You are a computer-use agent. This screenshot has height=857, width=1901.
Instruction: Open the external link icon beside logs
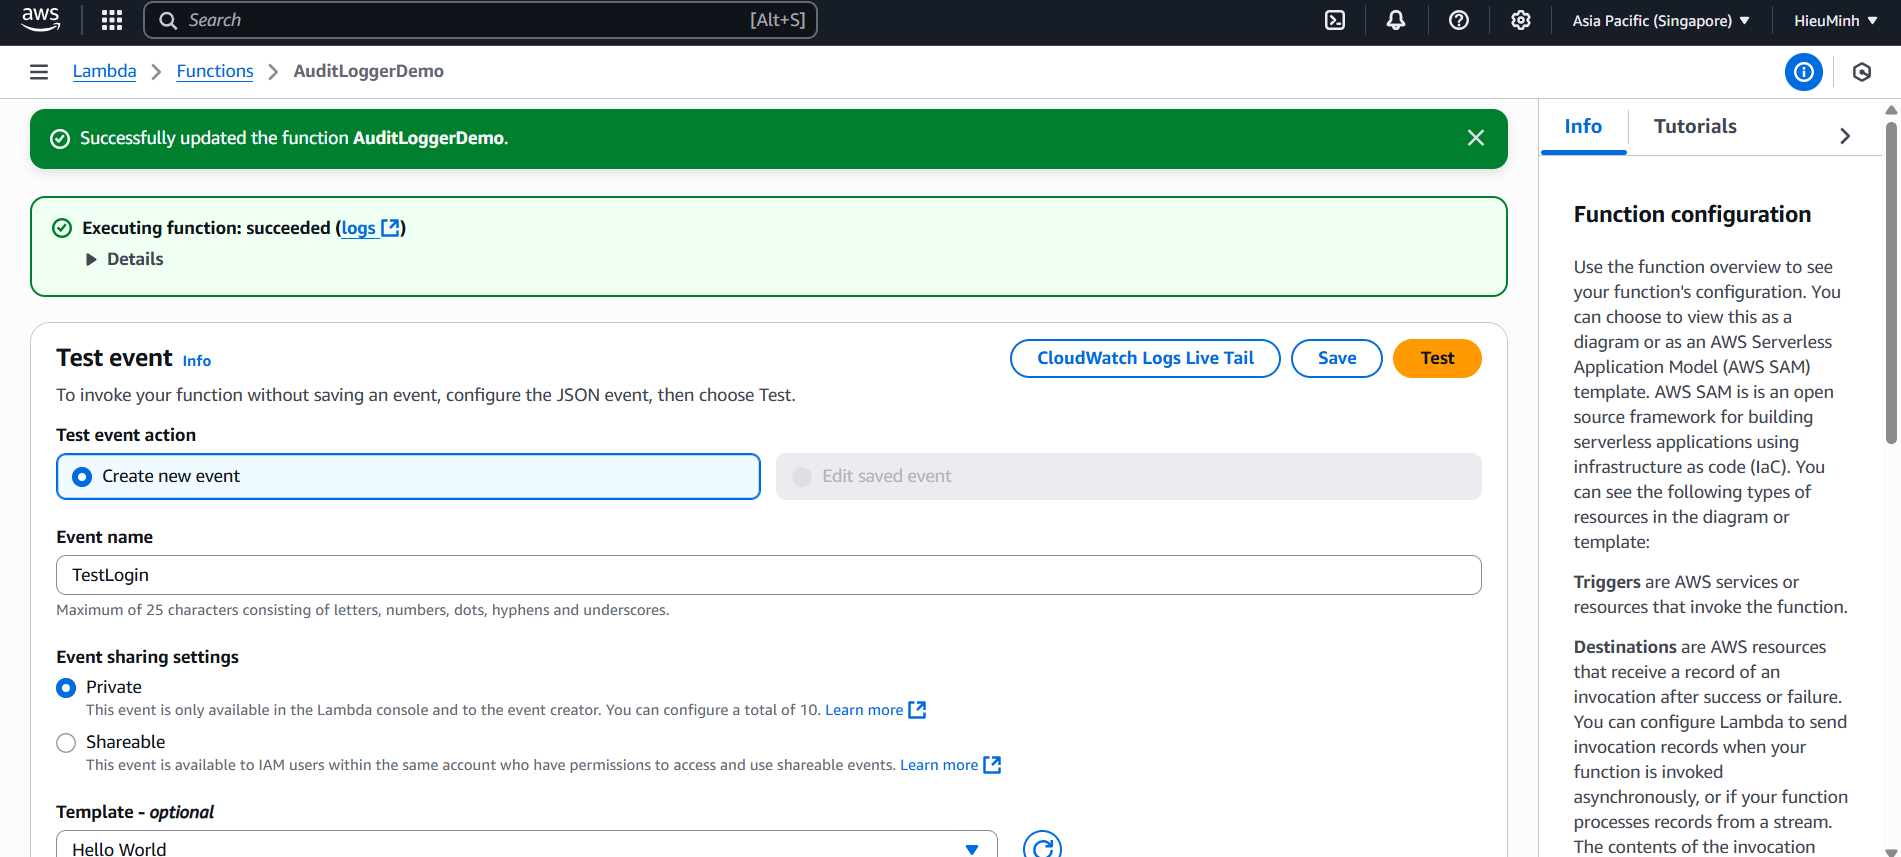[x=391, y=228]
